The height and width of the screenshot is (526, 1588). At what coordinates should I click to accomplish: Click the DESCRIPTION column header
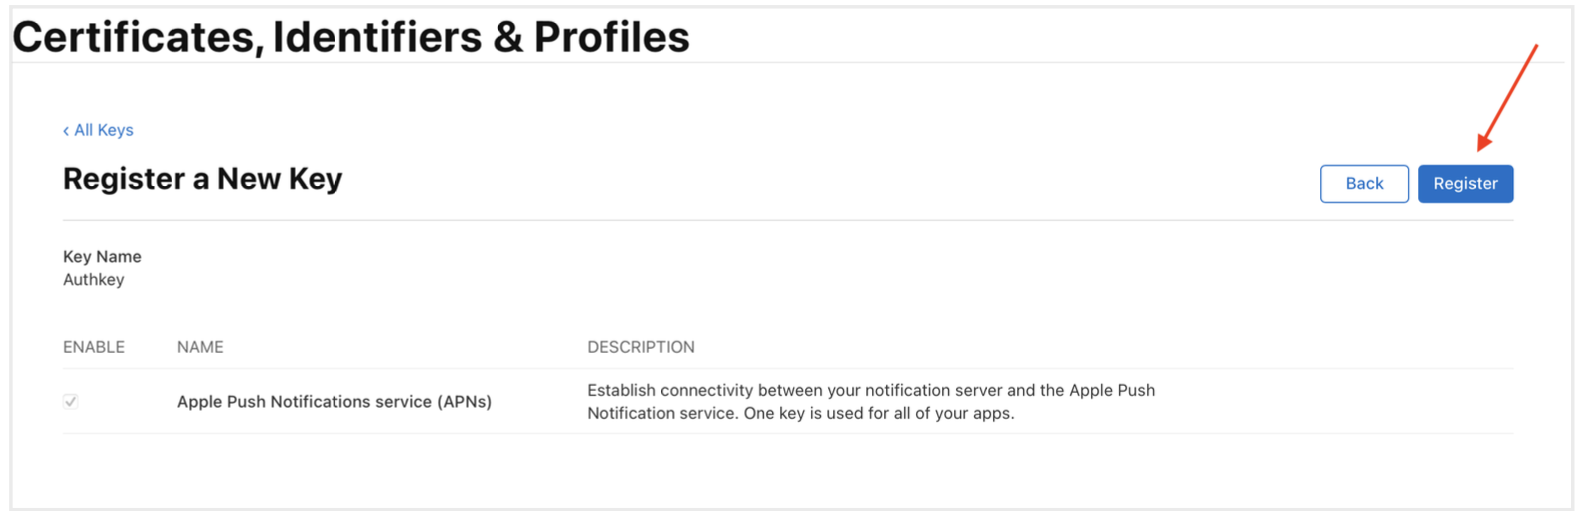(x=640, y=347)
